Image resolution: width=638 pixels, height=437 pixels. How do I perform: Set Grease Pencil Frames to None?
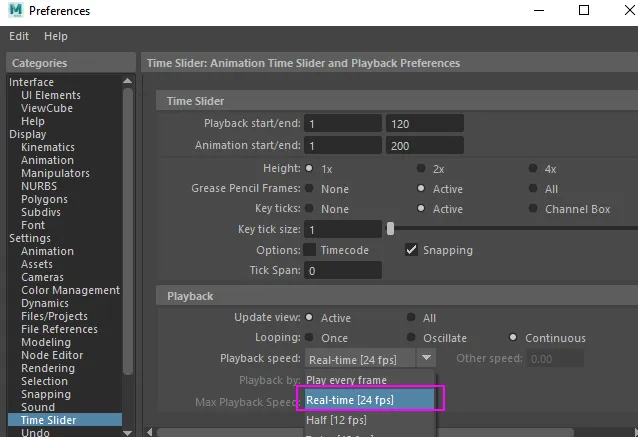310,188
